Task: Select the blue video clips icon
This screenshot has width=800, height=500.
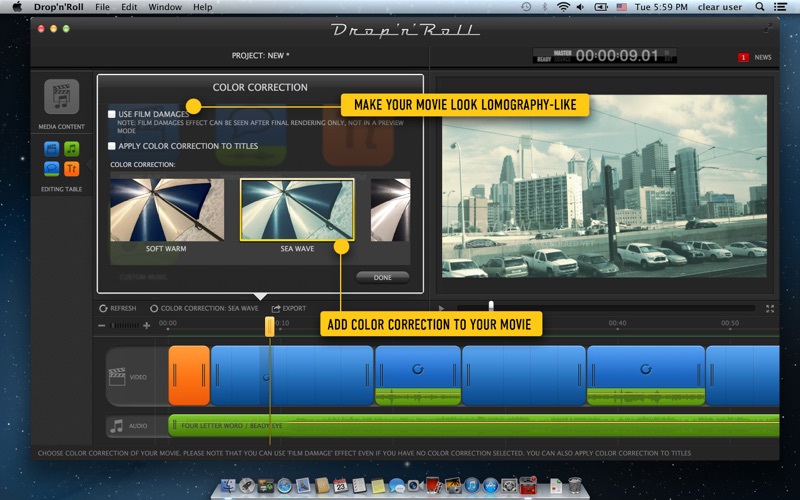Action: 52,149
